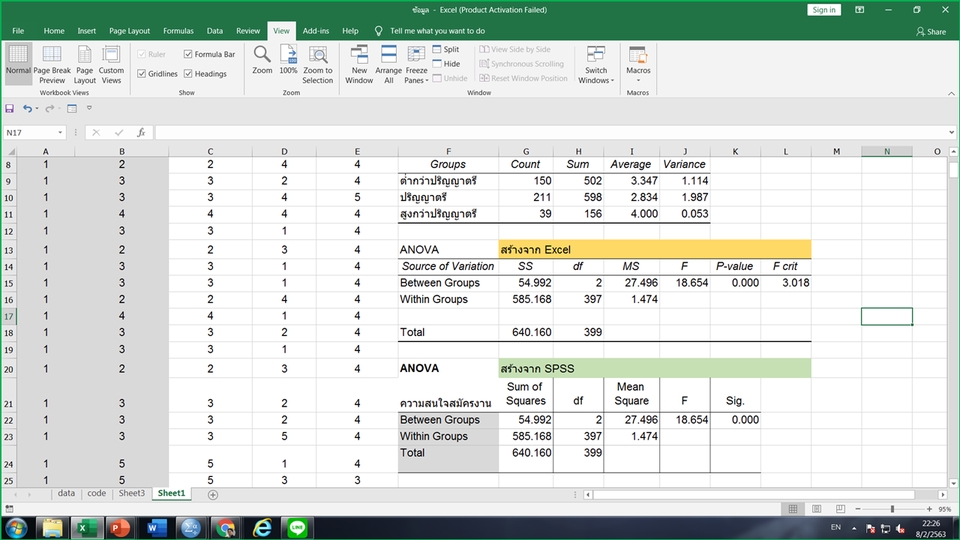Open Custom Views dialog

coord(111,64)
